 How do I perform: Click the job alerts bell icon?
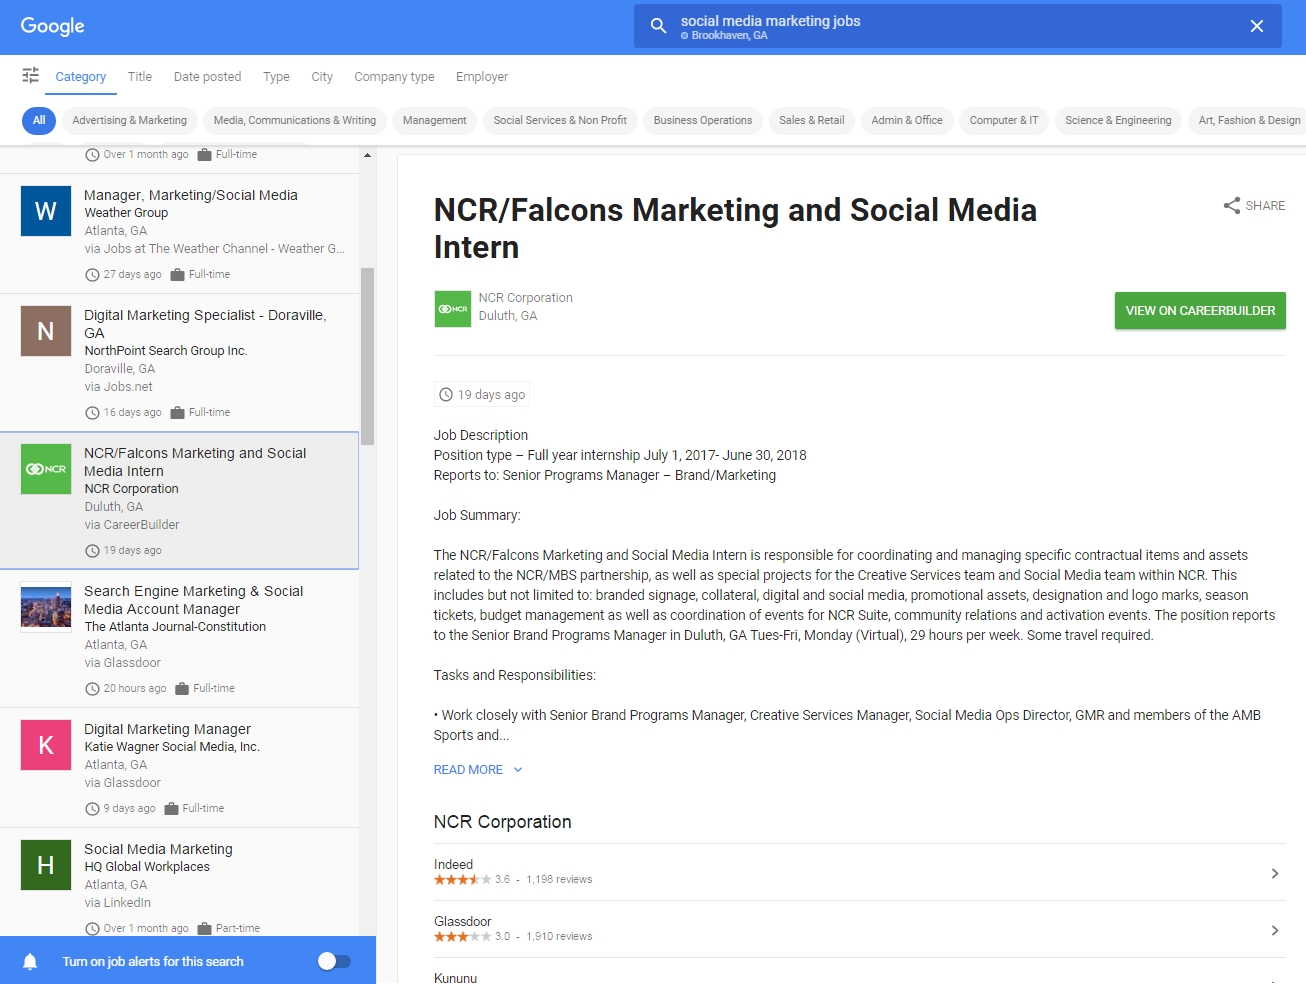pos(30,962)
